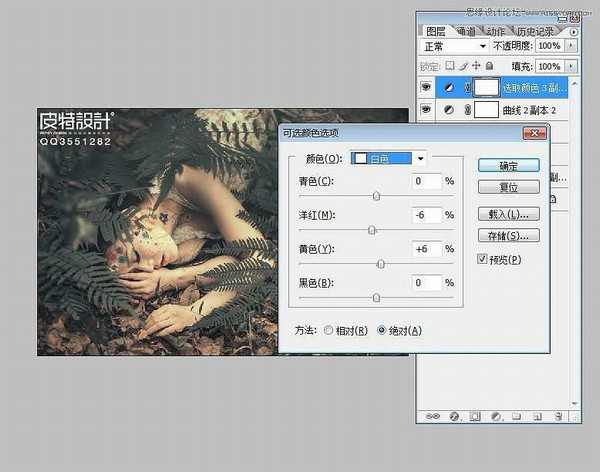Click the new group folder icon
The image size is (600, 472).
tap(514, 415)
